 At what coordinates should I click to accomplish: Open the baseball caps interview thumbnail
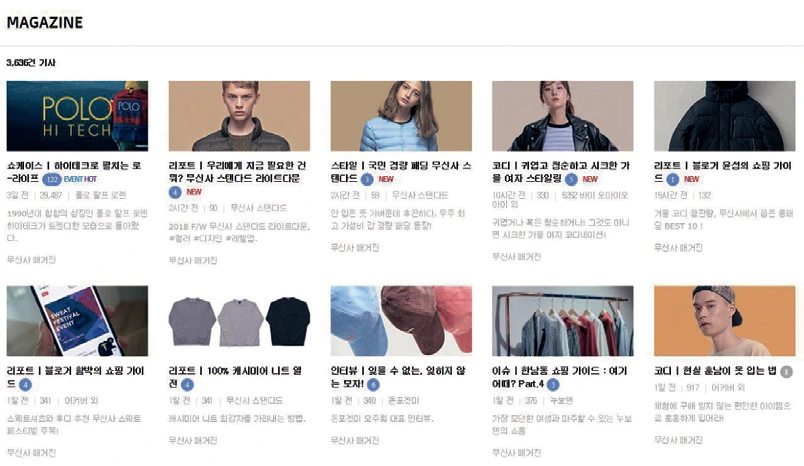pyautogui.click(x=401, y=321)
